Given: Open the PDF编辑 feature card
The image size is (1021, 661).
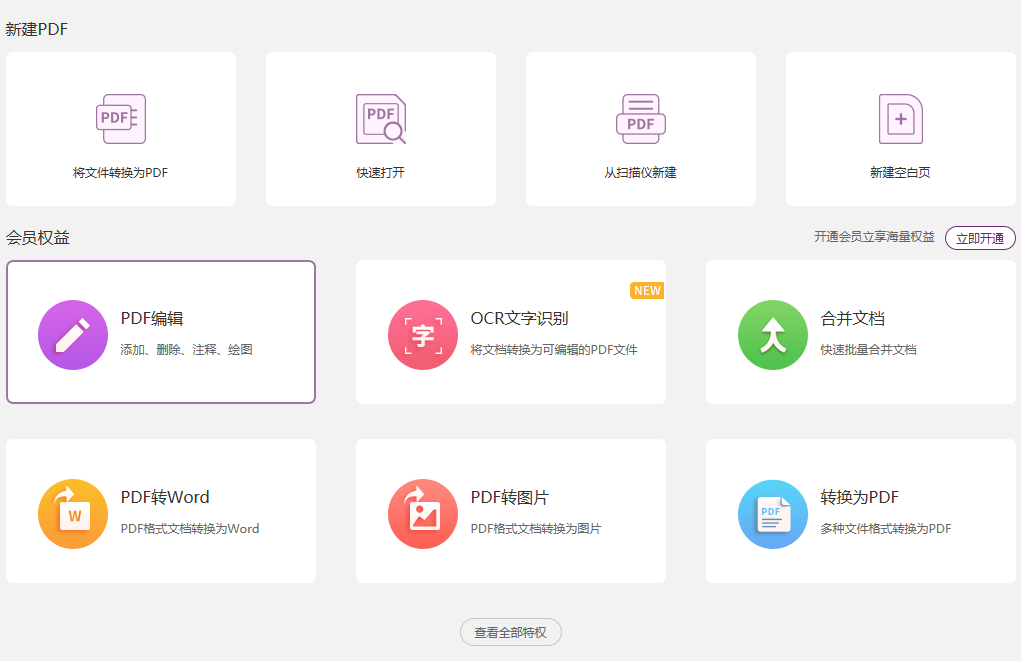Looking at the screenshot, I should pos(160,332).
